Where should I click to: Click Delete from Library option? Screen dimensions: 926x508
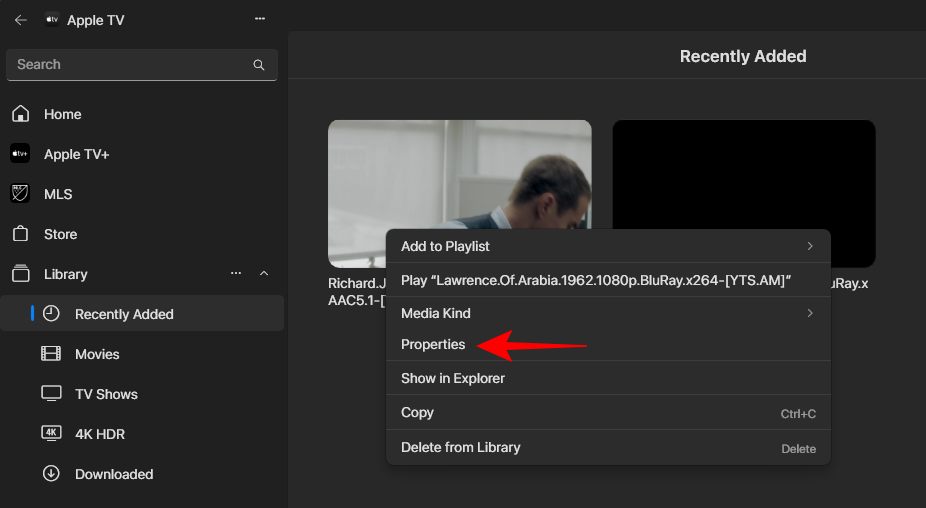(x=460, y=447)
